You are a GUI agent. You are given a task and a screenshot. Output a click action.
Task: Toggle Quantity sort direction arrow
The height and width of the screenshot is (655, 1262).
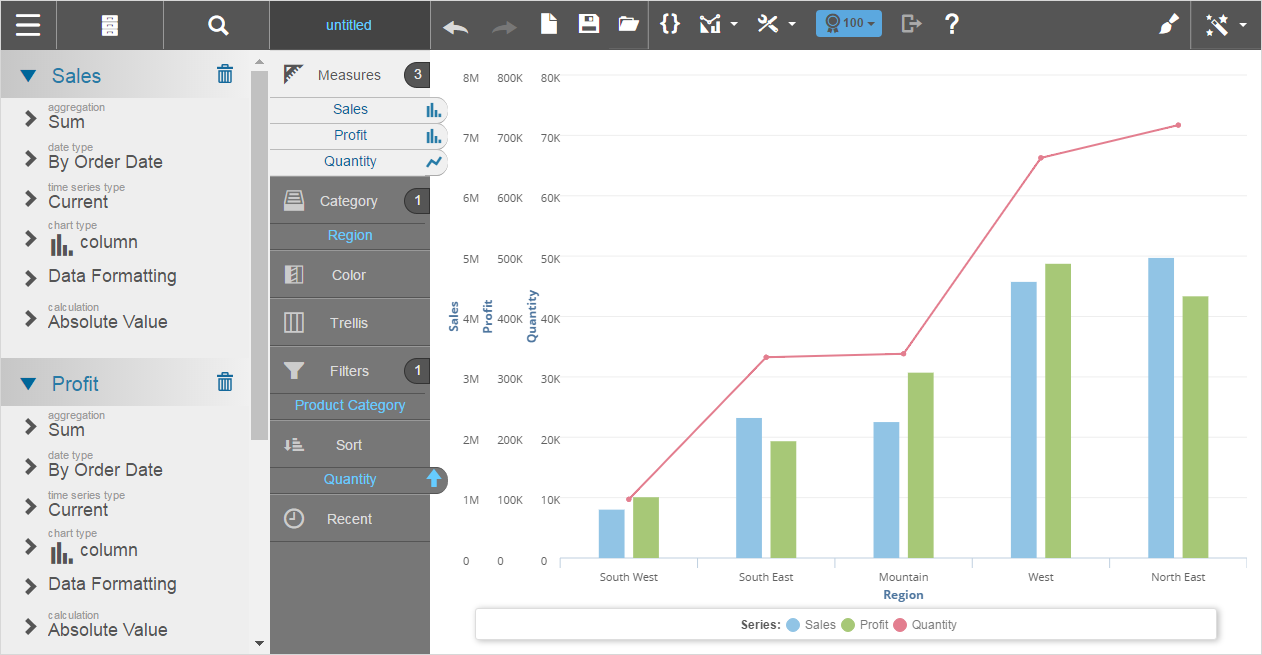pyautogui.click(x=434, y=479)
